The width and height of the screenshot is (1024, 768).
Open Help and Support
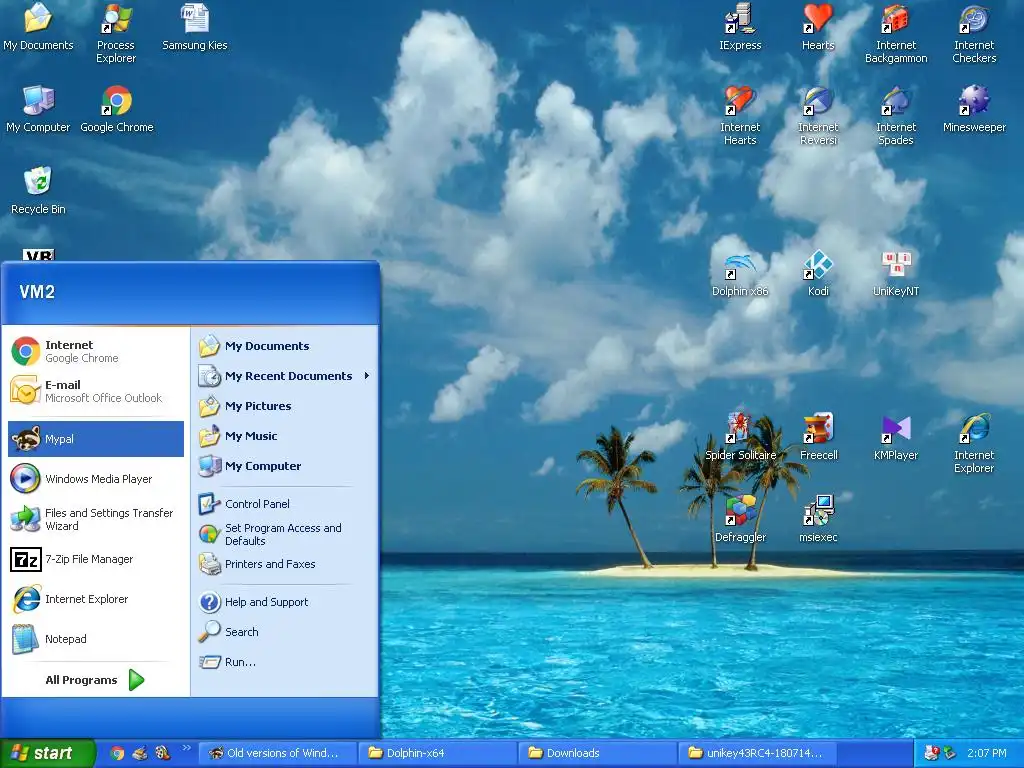pos(285,602)
